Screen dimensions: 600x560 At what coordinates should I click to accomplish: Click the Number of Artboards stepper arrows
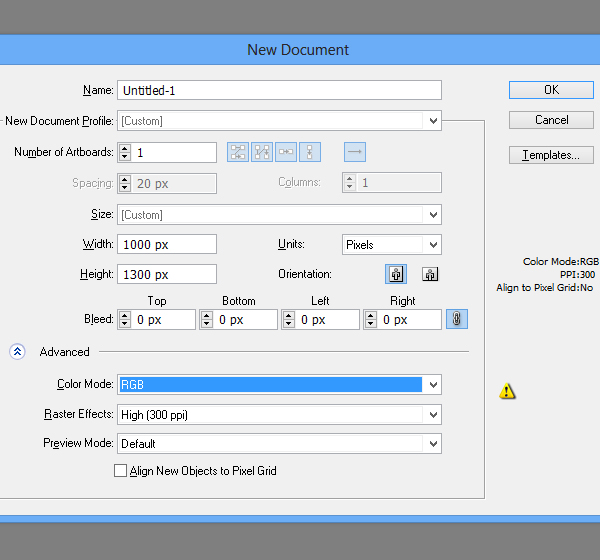click(x=125, y=152)
